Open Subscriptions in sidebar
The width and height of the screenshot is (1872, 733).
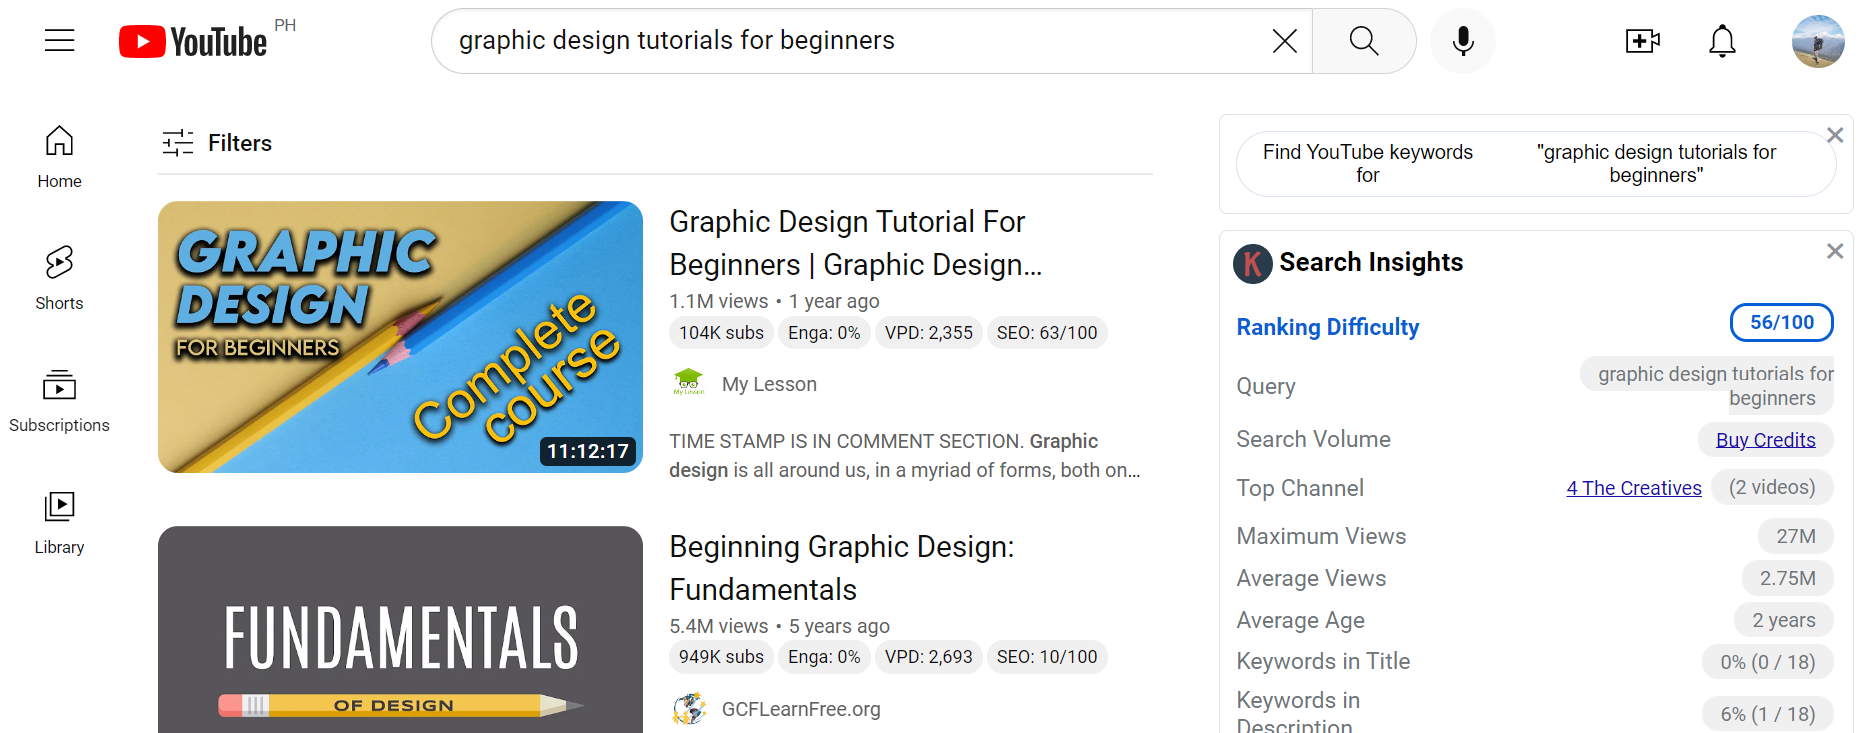60,401
